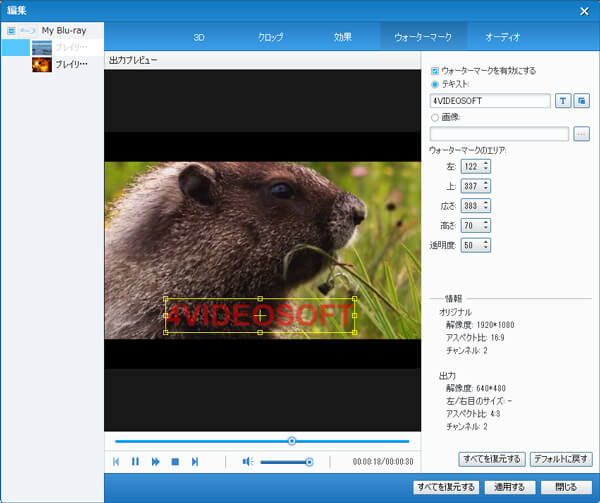Image resolution: width=600 pixels, height=503 pixels.
Task: Switch to the クロップ tab
Action: click(271, 36)
